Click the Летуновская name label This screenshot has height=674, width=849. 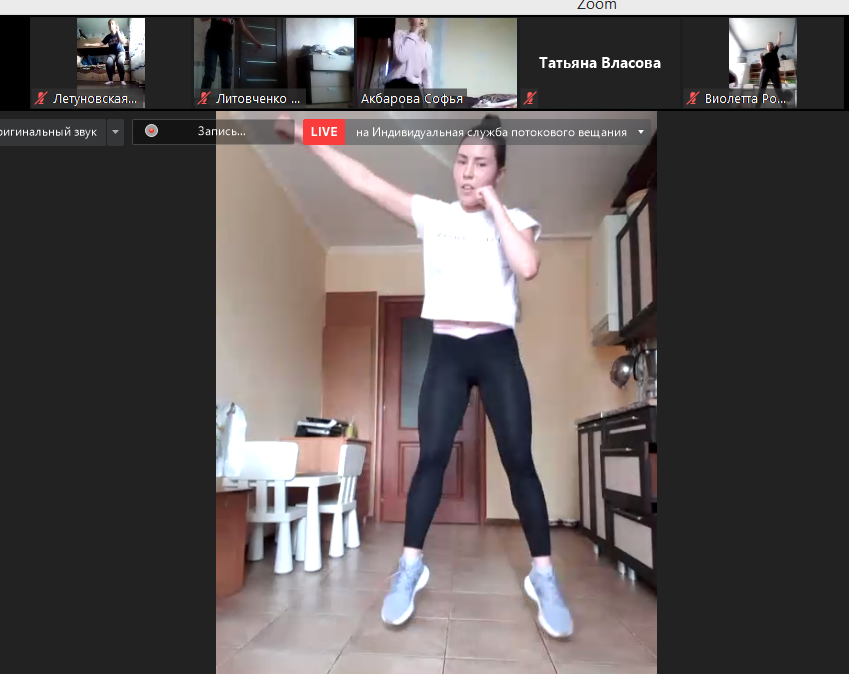point(95,99)
